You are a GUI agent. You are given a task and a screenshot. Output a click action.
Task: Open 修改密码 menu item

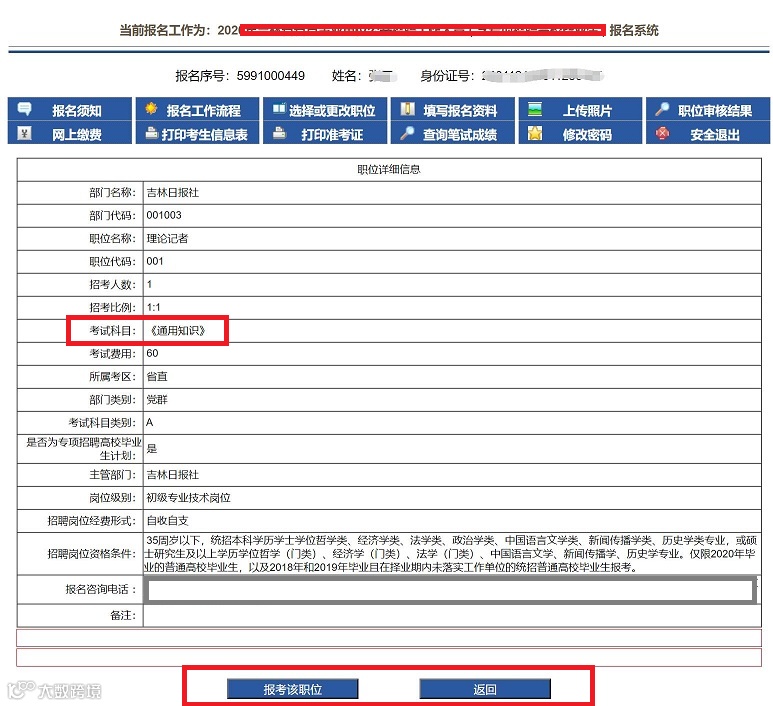pos(580,133)
